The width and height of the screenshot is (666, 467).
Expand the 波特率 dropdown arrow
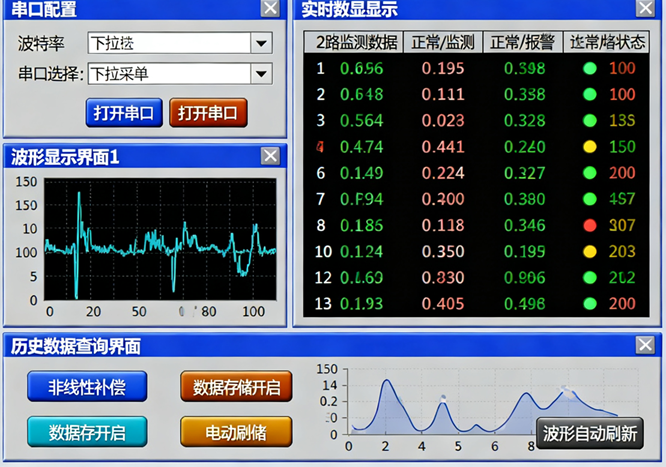point(261,43)
